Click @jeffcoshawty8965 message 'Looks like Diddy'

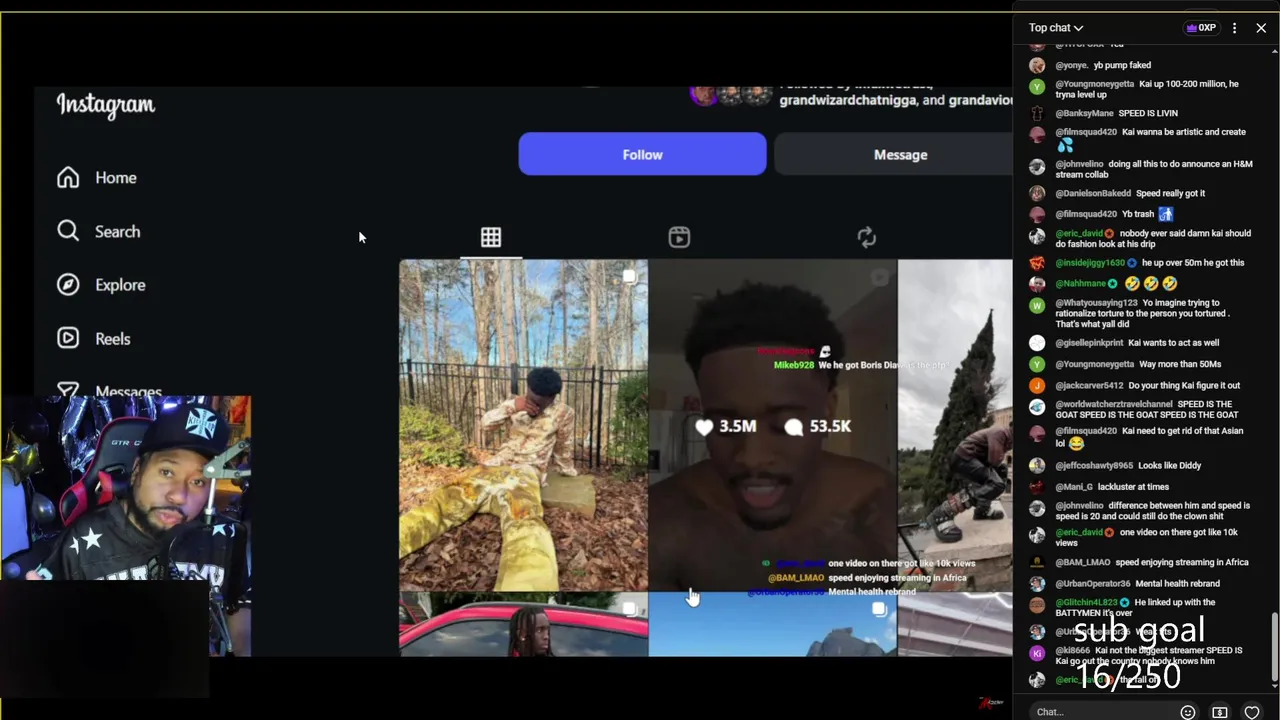tap(1128, 465)
